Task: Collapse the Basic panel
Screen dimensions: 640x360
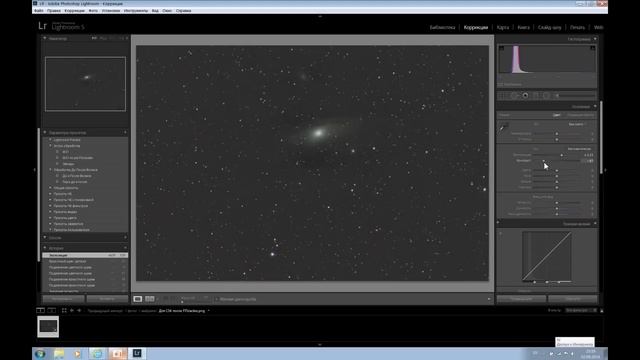Action: pyautogui.click(x=595, y=107)
